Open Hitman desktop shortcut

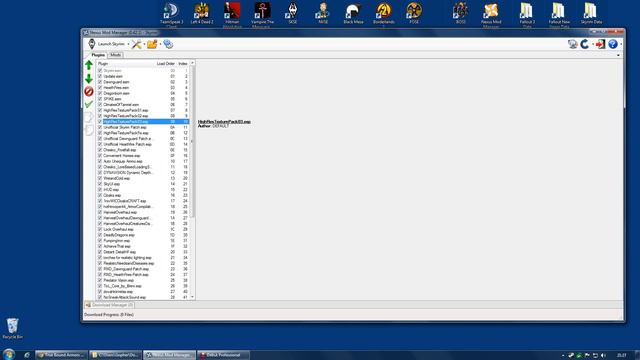coord(232,14)
